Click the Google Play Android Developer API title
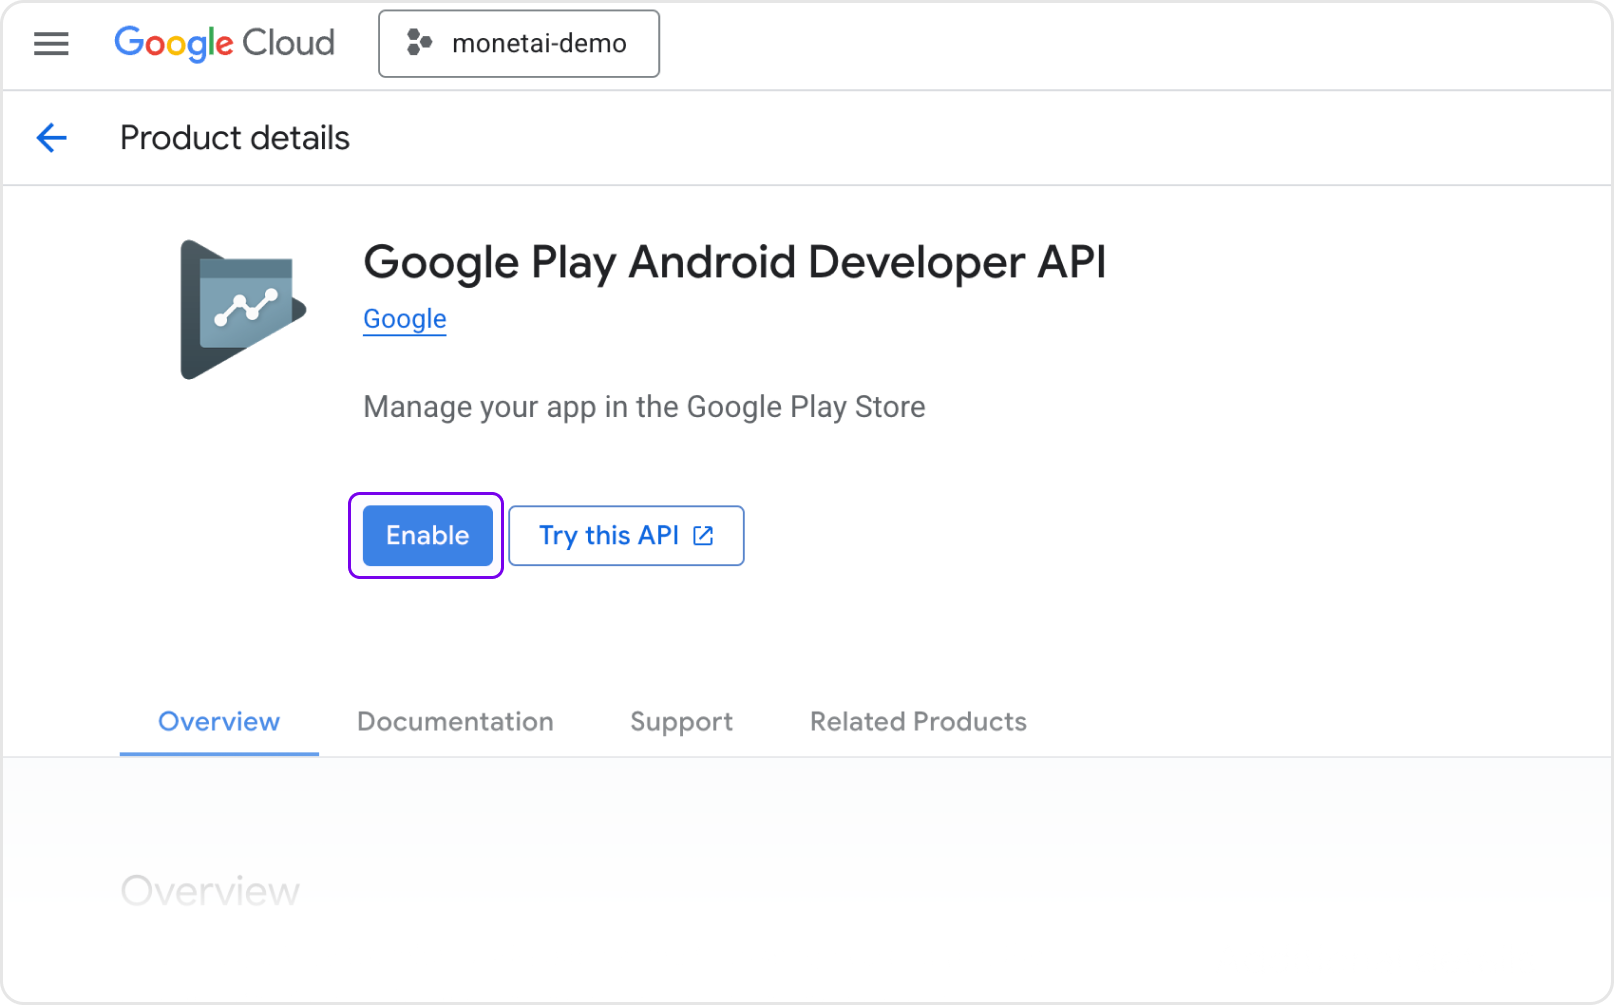 (735, 263)
